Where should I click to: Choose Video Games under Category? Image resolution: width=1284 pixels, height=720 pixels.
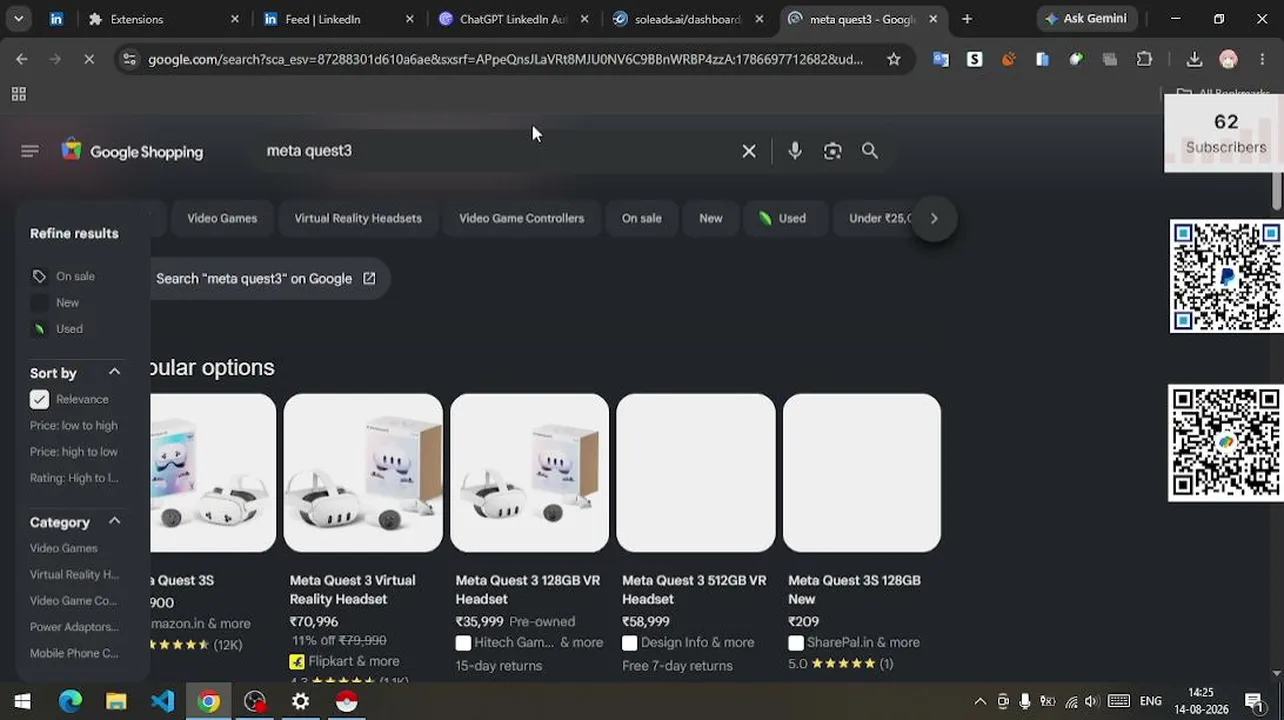(64, 548)
